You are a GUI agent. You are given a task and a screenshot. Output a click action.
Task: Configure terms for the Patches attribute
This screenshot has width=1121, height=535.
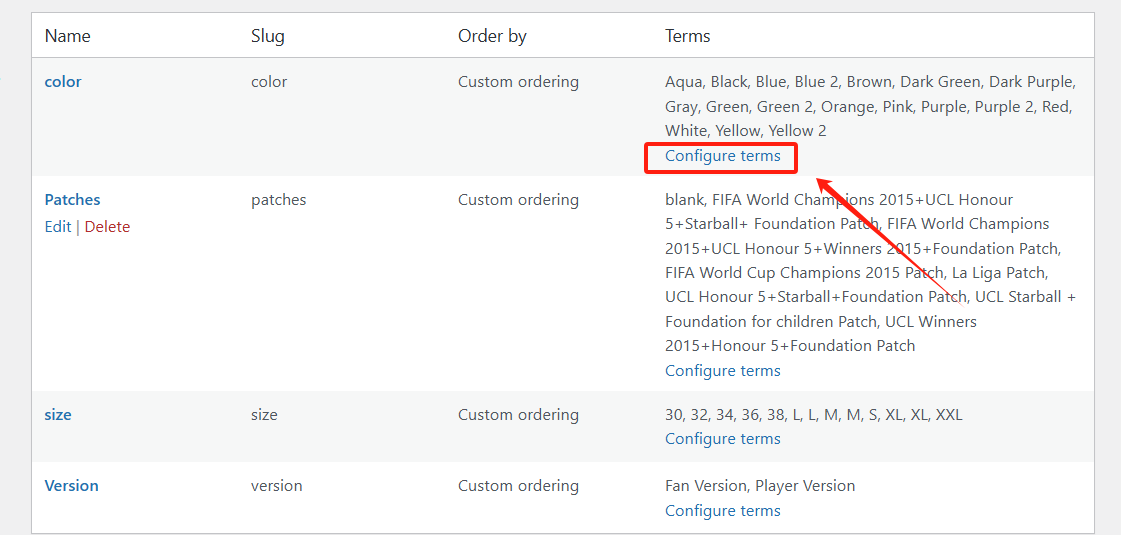tap(722, 371)
